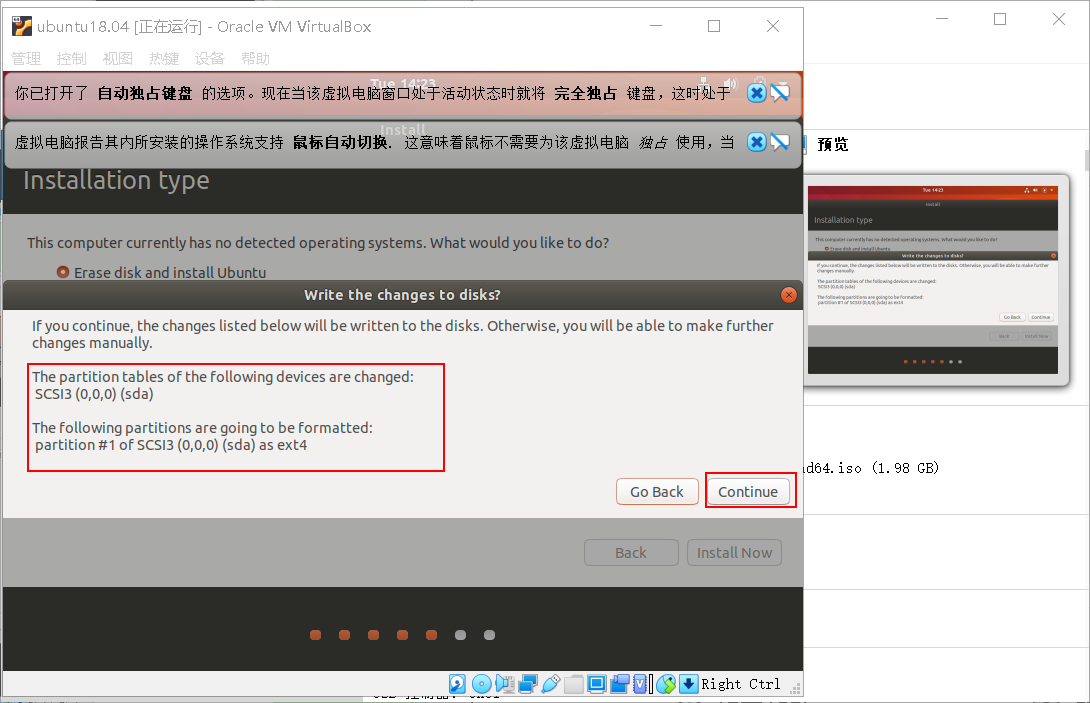1090x703 pixels.
Task: Click the 预览 section header
Action: tap(833, 145)
